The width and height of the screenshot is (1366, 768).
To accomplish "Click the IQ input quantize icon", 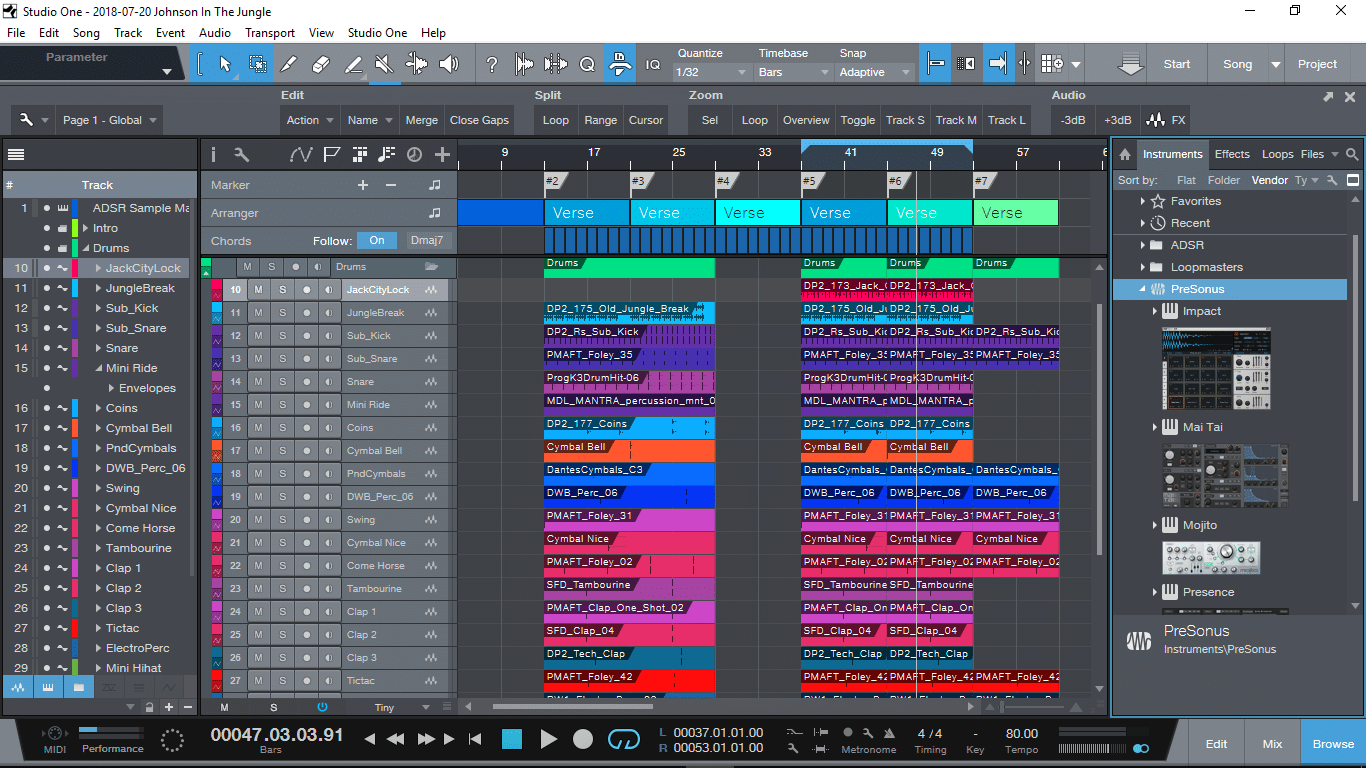I will click(653, 64).
